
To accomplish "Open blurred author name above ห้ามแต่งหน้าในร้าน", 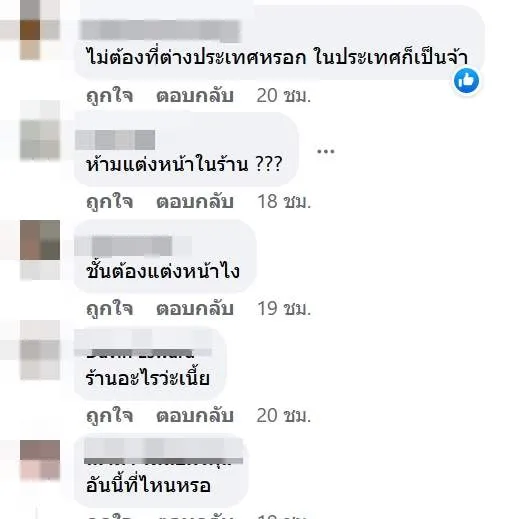I will coord(115,140).
